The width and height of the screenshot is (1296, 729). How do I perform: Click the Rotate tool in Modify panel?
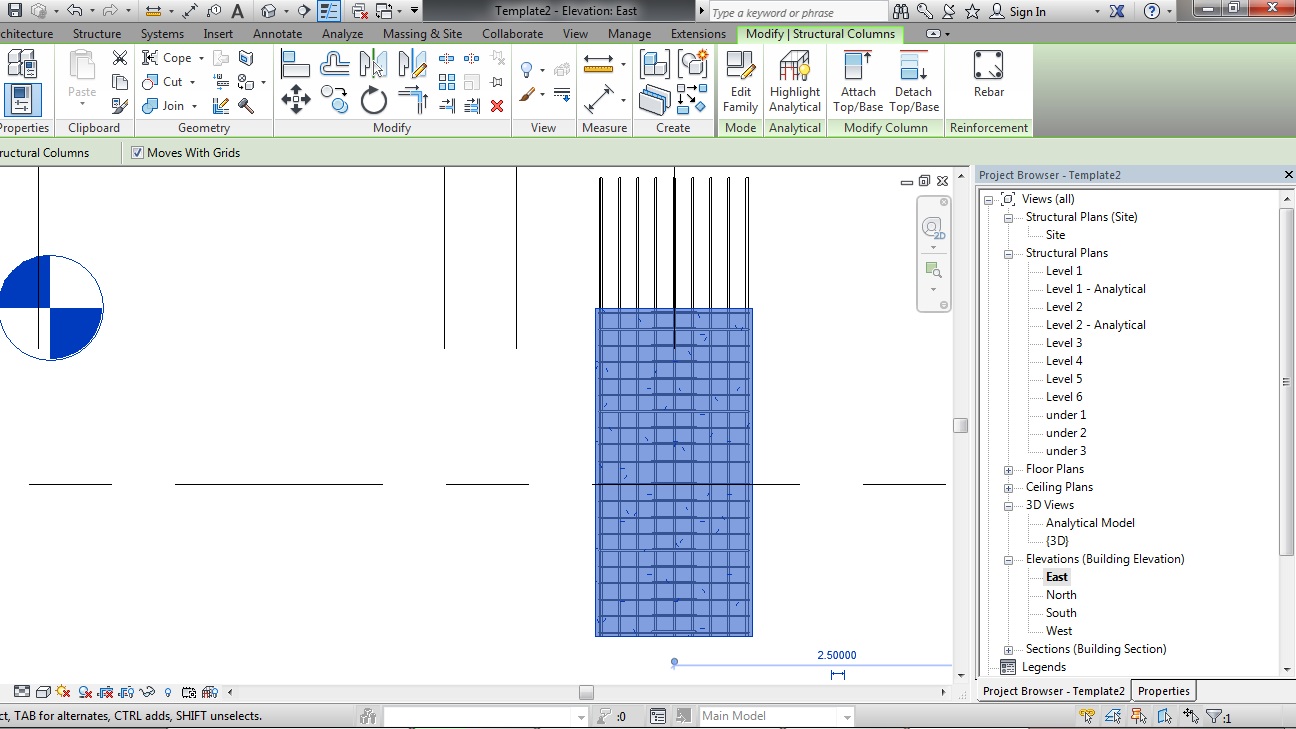coord(374,100)
